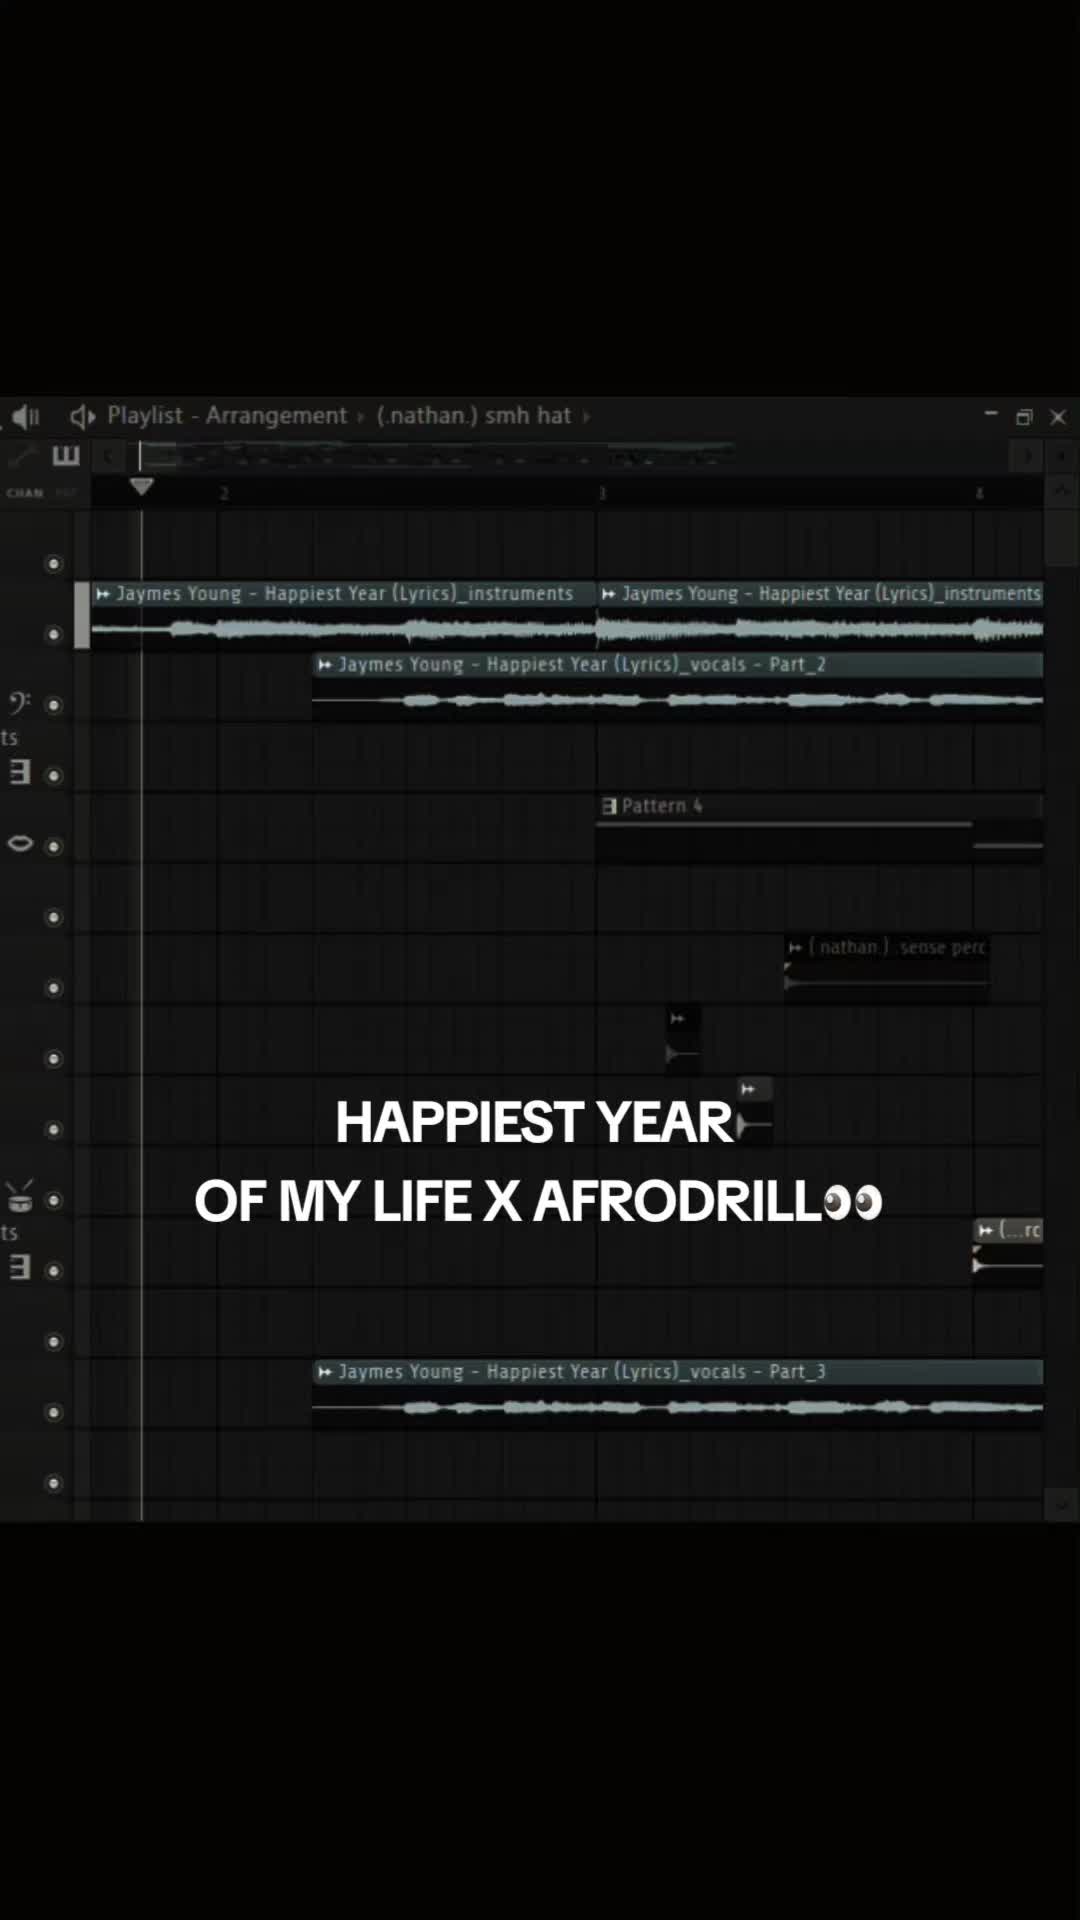Click the lips vocal track icon
Image resolution: width=1080 pixels, height=1920 pixels.
pyautogui.click(x=20, y=844)
